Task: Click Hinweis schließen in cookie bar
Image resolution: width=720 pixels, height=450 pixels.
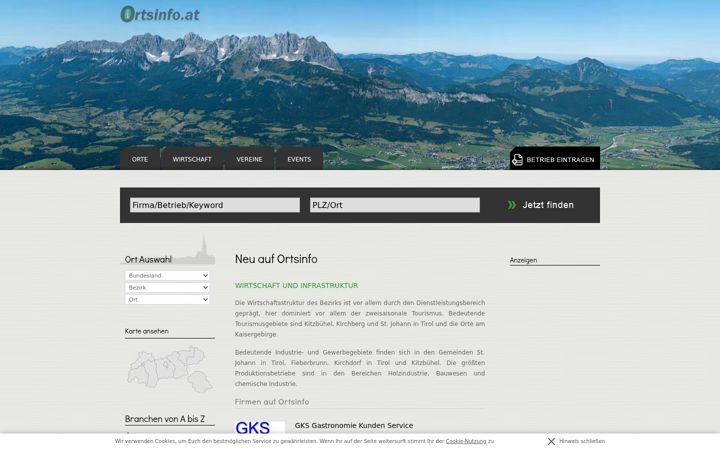Action: coord(582,441)
